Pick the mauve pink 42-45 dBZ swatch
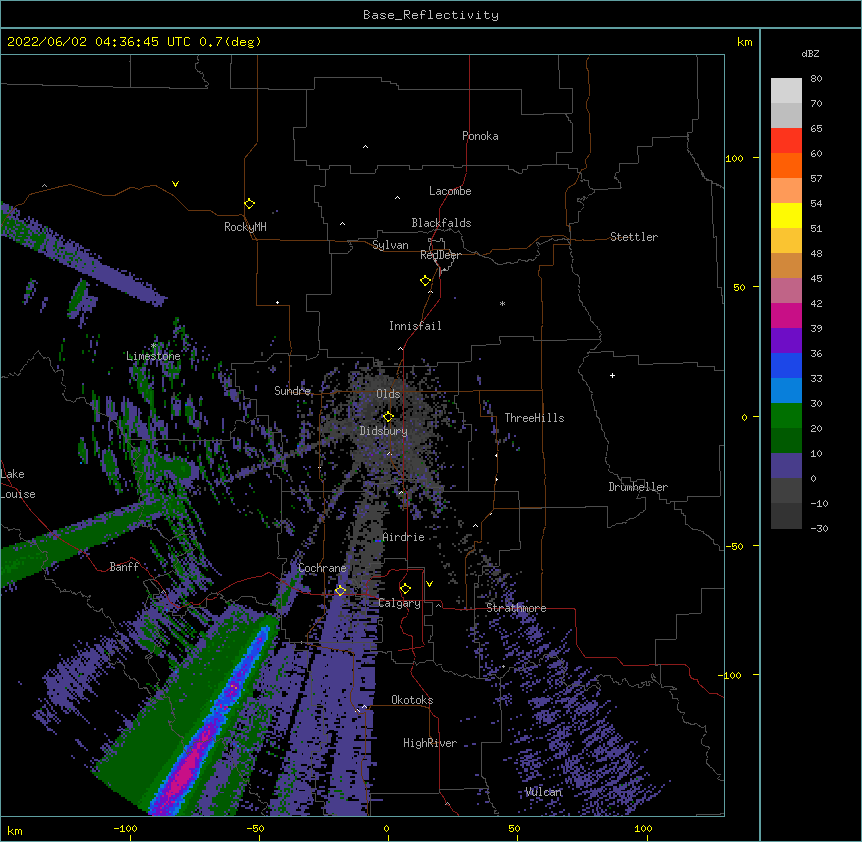 click(x=786, y=291)
